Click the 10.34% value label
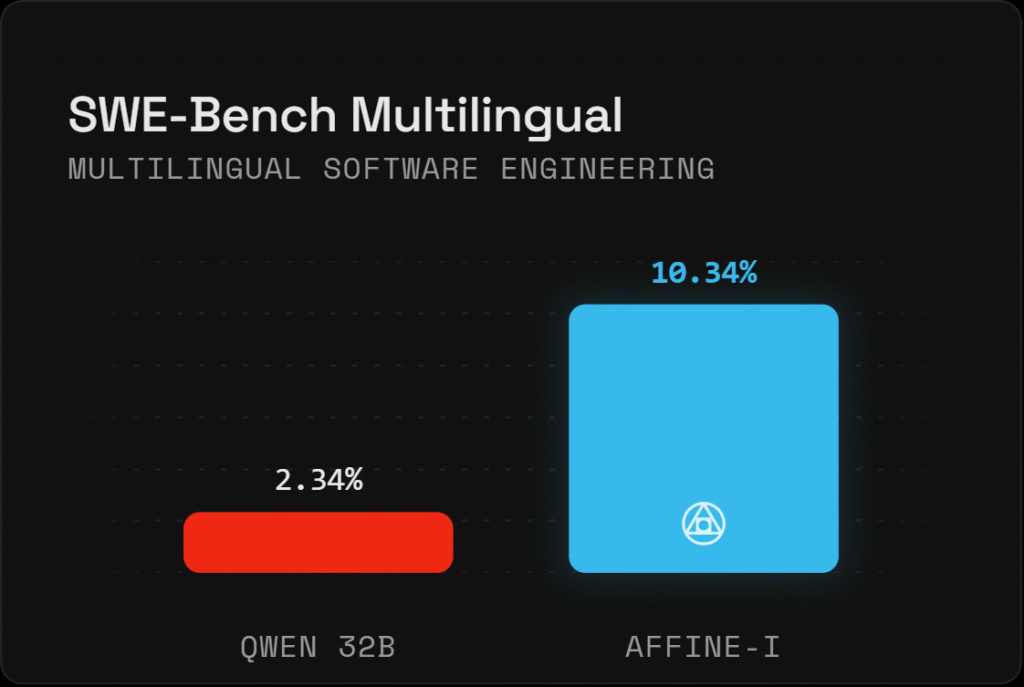Viewport: 1024px width, 687px height. coord(703,272)
